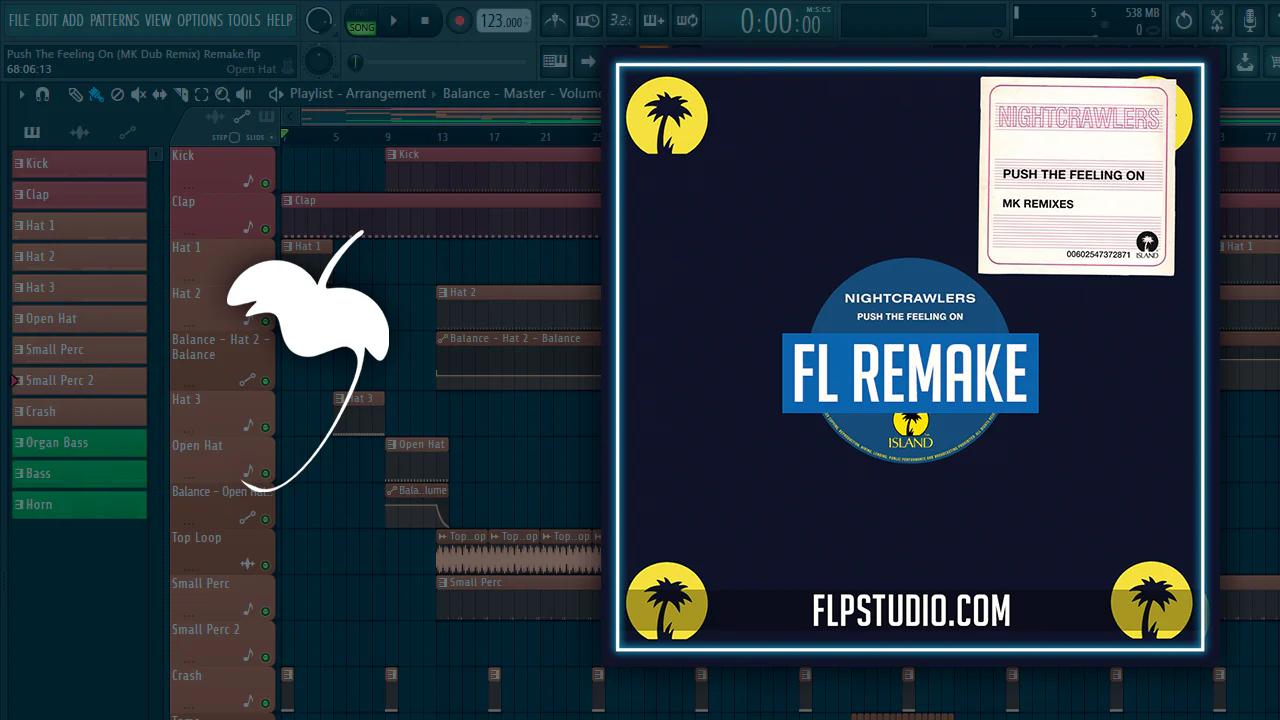
Task: Mute the Balance - Hat 2 track light
Action: pyautogui.click(x=265, y=380)
